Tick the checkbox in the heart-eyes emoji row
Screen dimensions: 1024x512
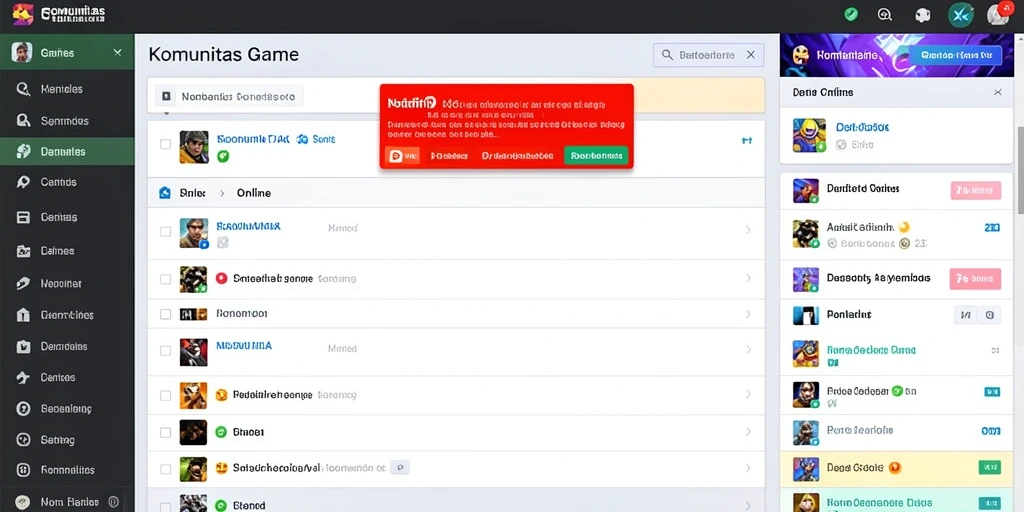tap(166, 469)
